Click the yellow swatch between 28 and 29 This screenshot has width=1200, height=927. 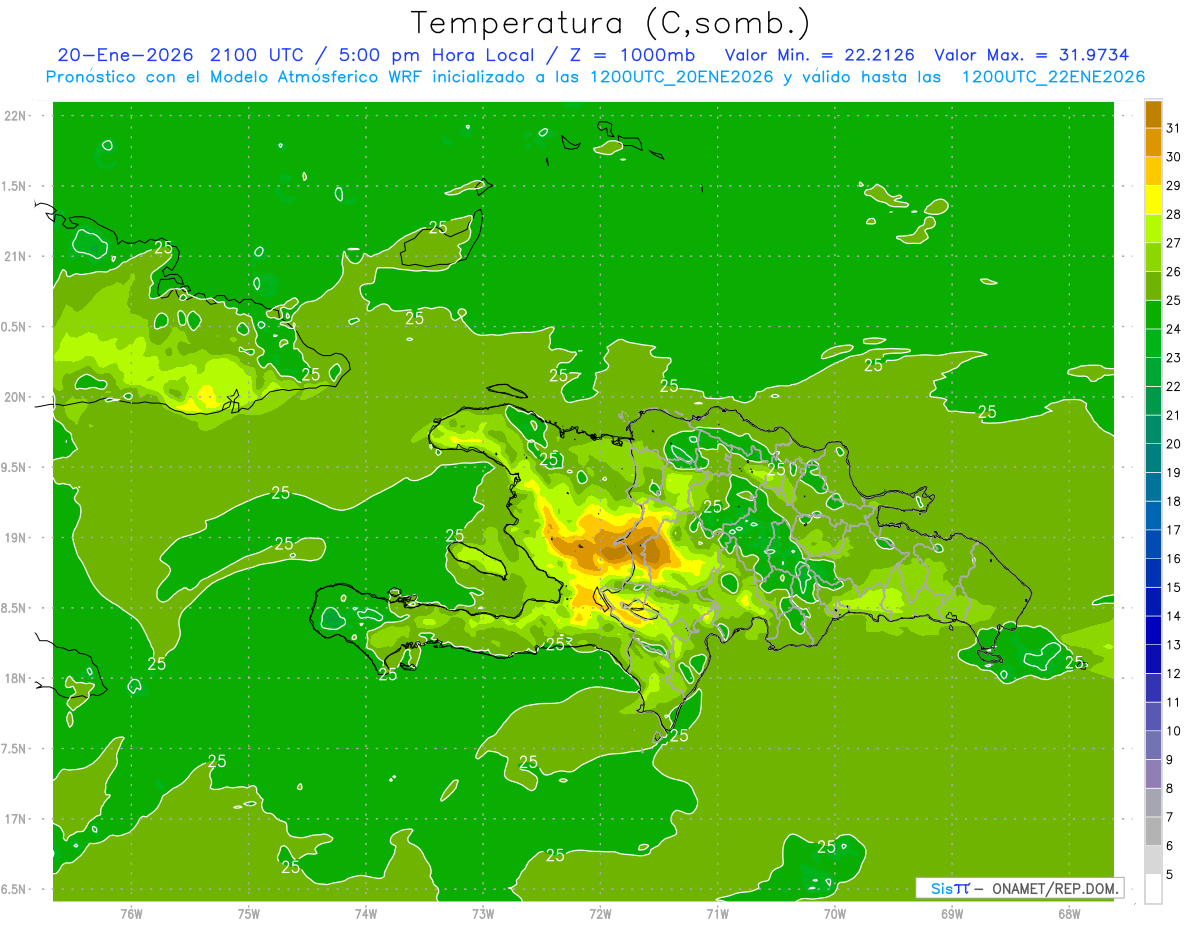1153,200
